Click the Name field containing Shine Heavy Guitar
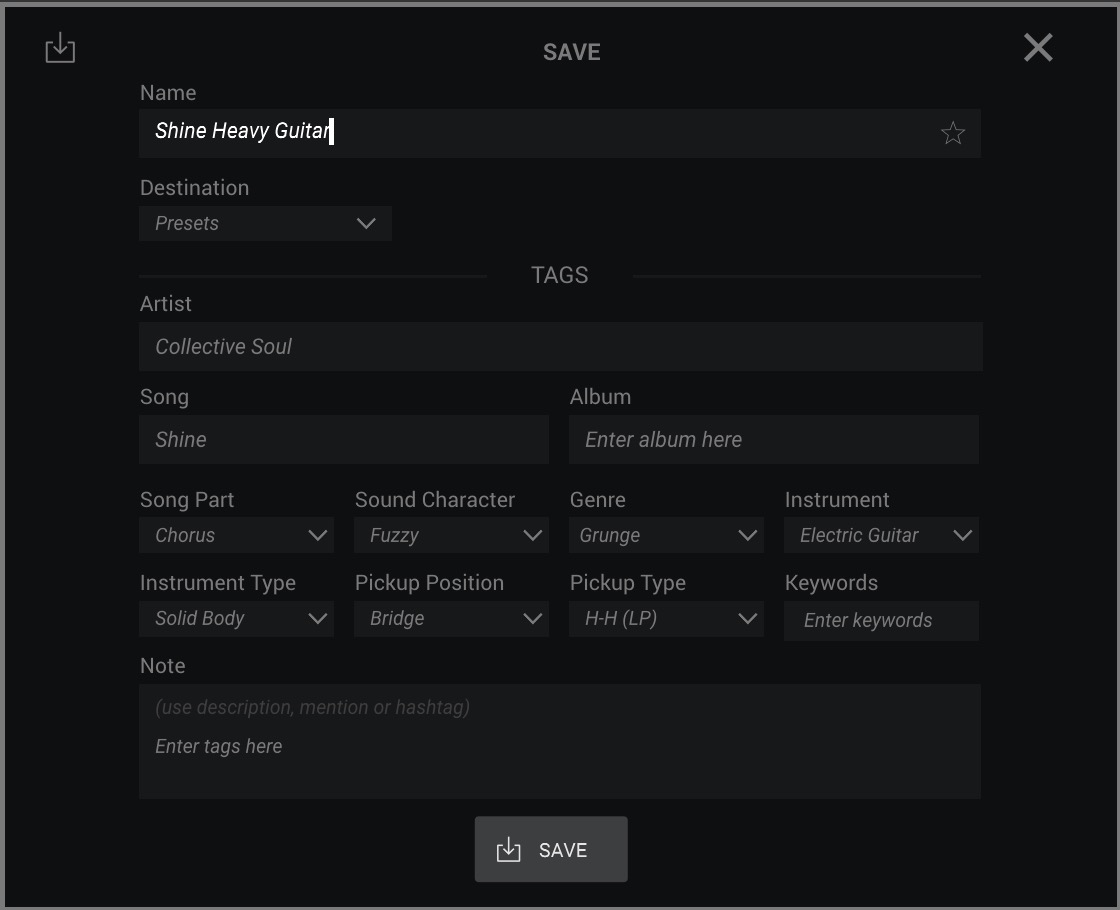 point(559,133)
